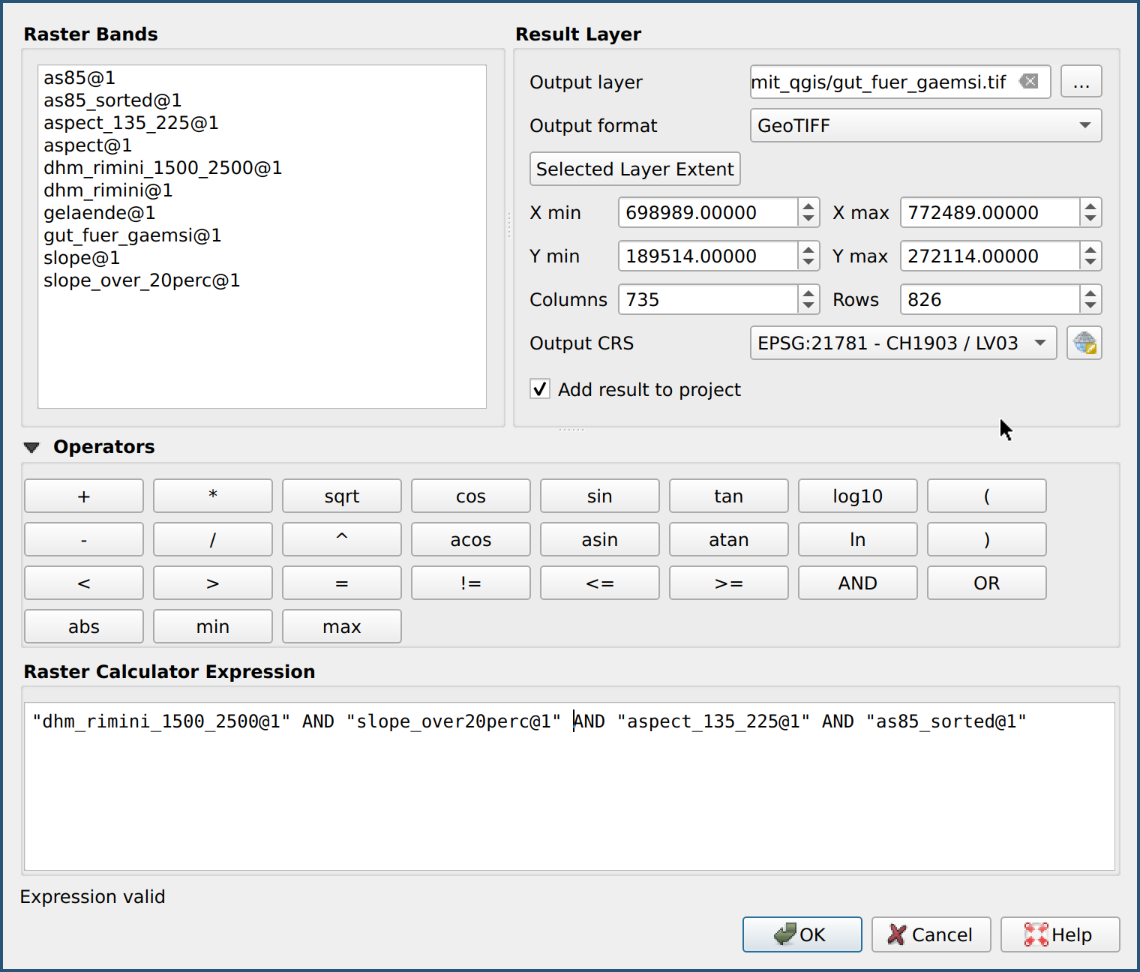Increase the Columns value with stepper
The image size is (1140, 972).
pos(809,293)
